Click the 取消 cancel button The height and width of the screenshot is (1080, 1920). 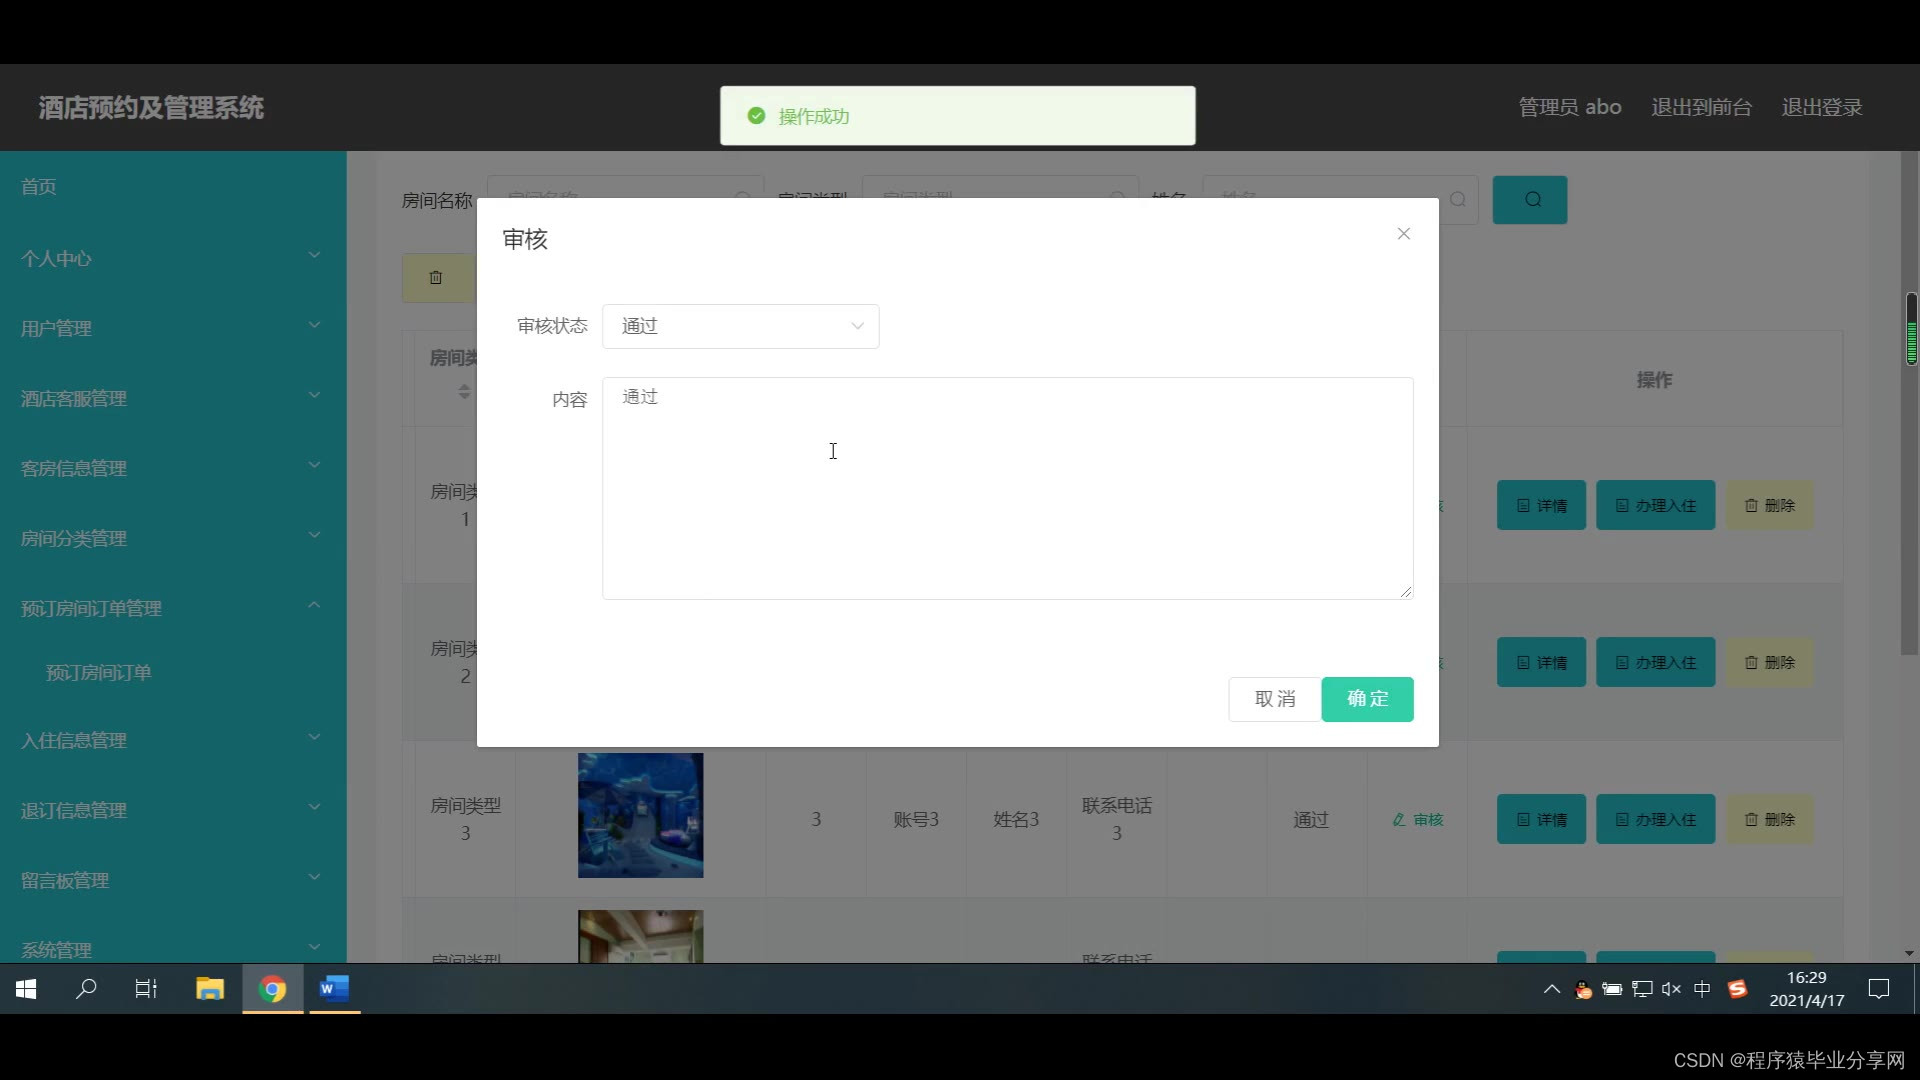click(1274, 699)
